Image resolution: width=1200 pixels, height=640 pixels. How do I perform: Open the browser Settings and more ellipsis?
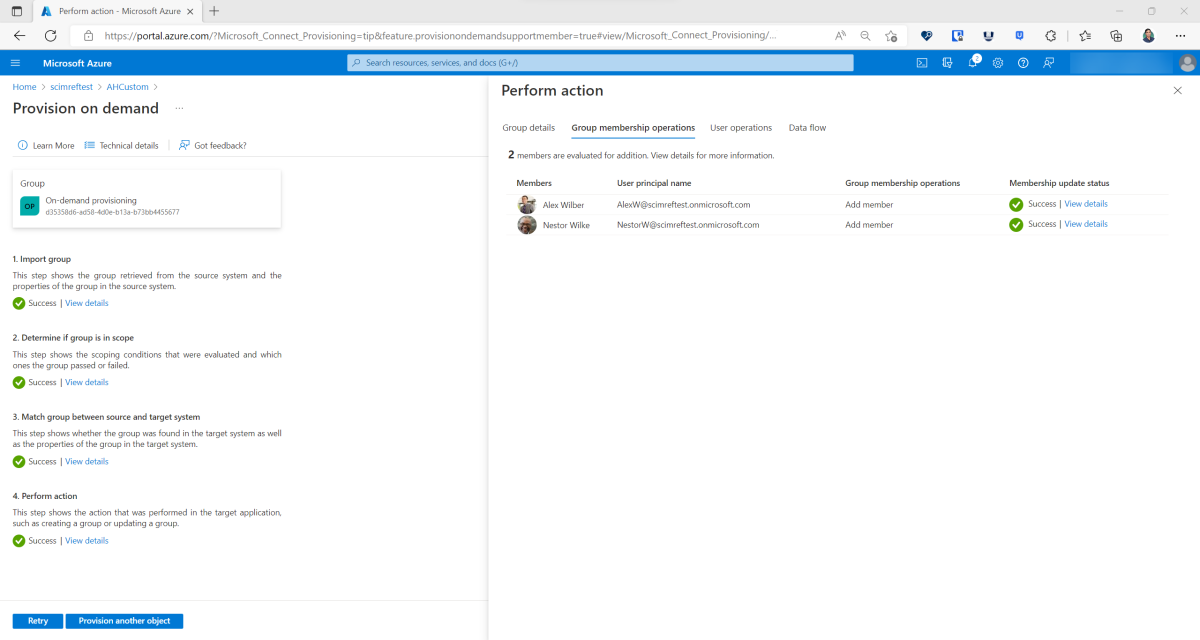(1180, 35)
